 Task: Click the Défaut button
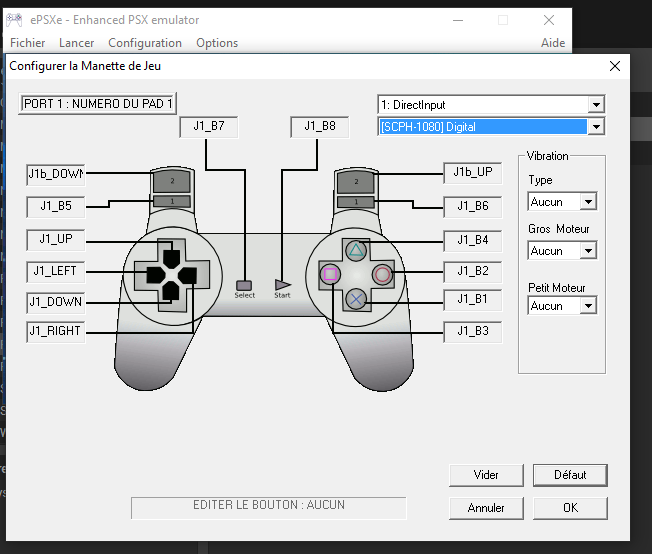click(570, 475)
